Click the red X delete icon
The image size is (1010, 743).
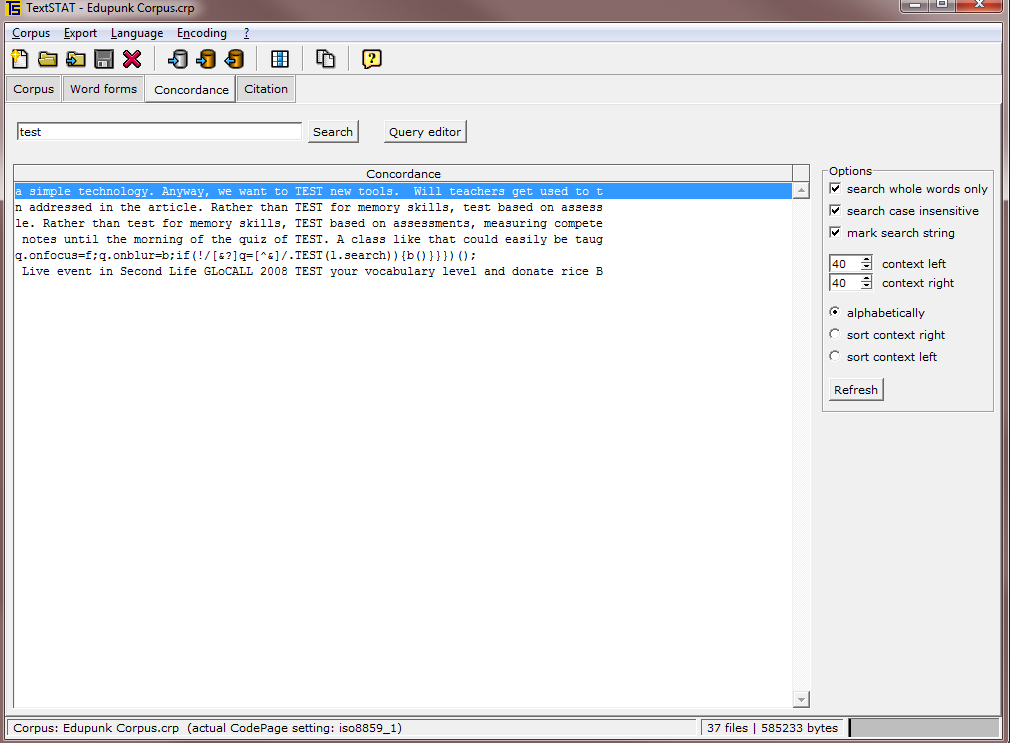pyautogui.click(x=132, y=59)
